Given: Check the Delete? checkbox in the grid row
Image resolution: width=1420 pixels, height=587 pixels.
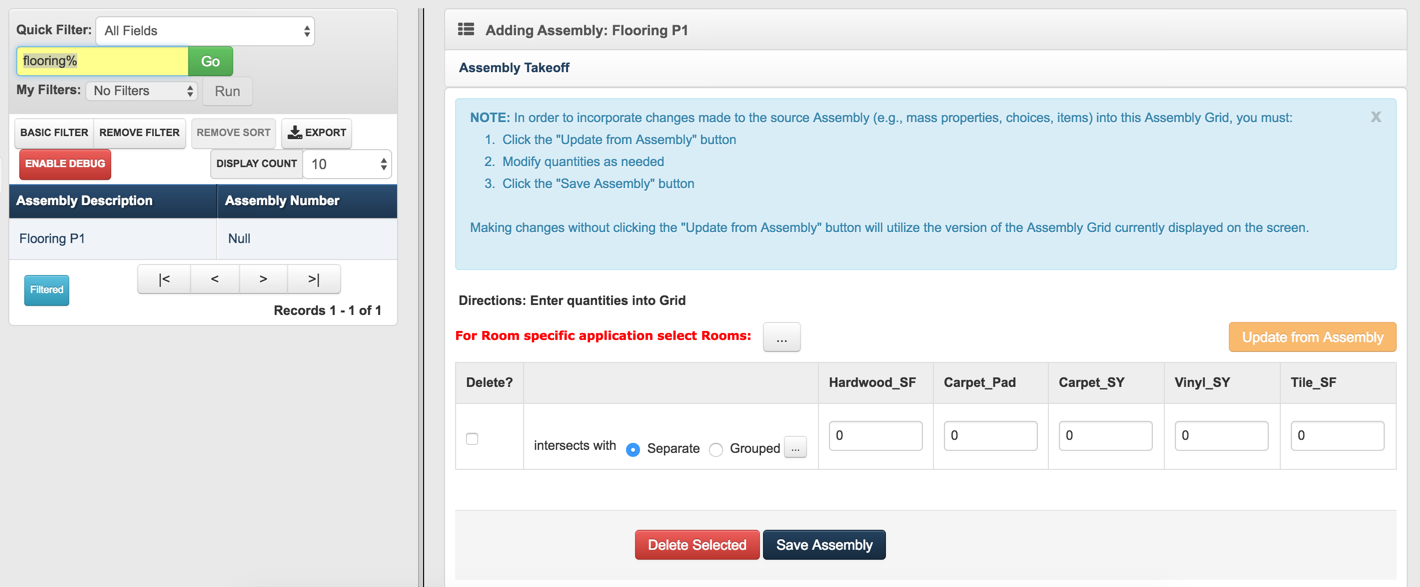Looking at the screenshot, I should [472, 438].
